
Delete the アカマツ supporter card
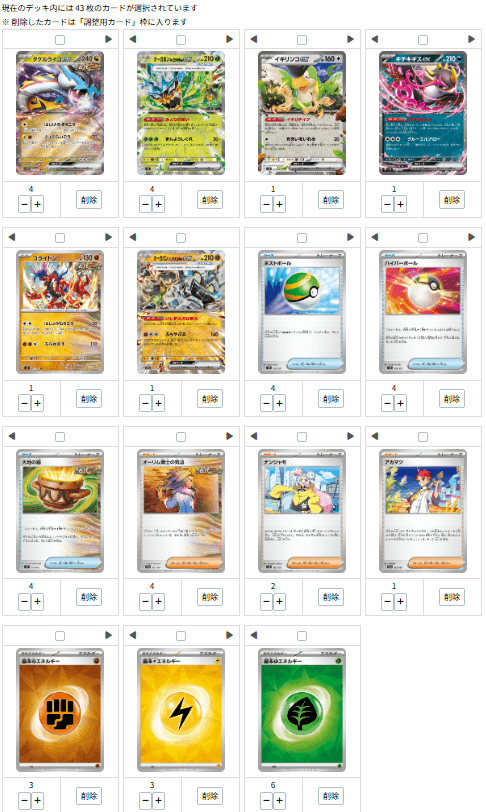pyautogui.click(x=452, y=597)
